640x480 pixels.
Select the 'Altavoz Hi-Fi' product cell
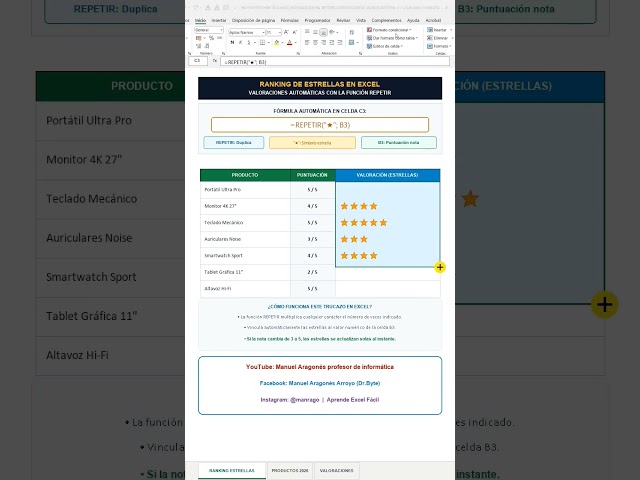(245, 289)
